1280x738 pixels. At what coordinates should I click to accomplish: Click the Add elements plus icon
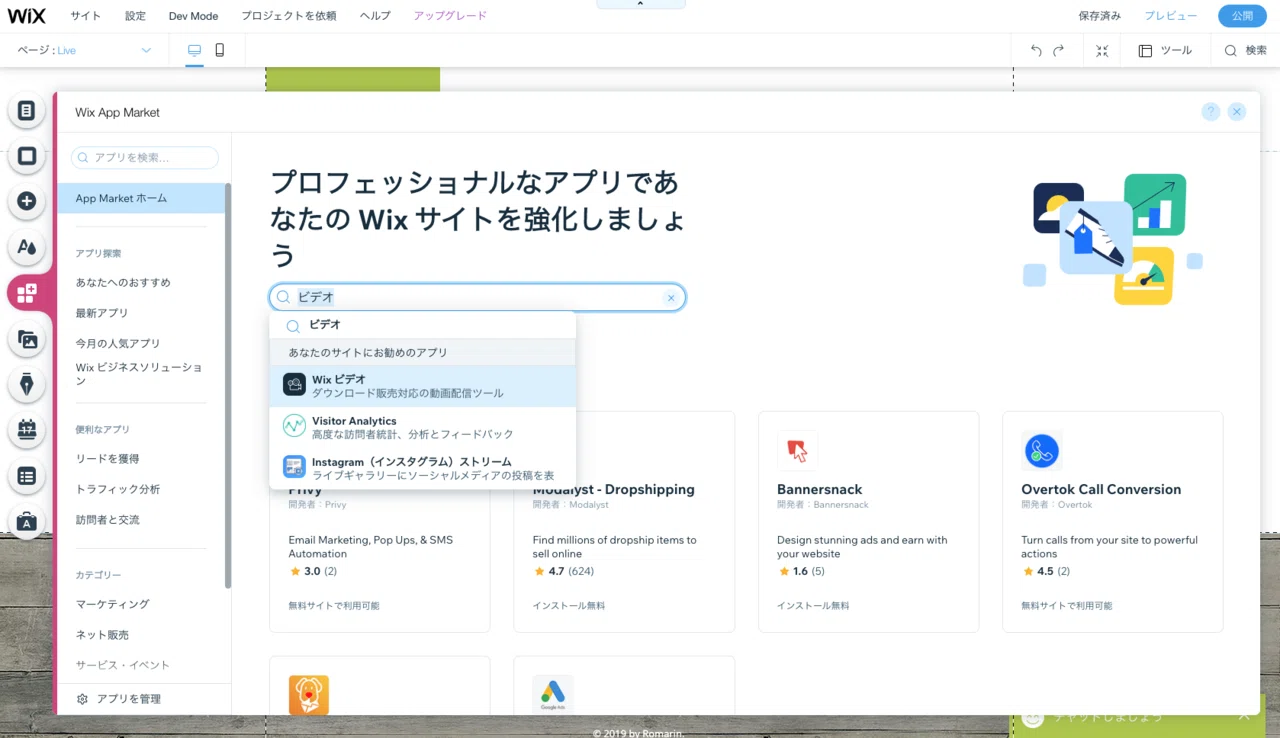27,201
